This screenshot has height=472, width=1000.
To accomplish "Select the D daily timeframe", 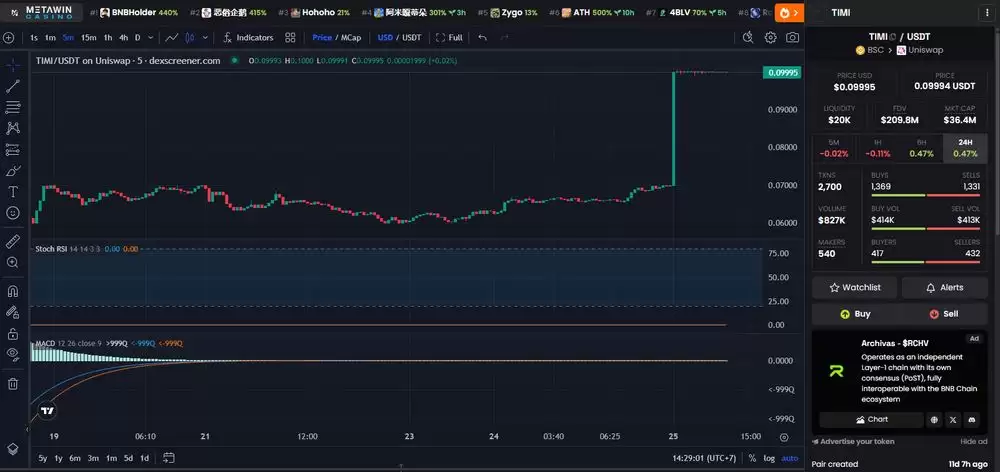I will 137,38.
